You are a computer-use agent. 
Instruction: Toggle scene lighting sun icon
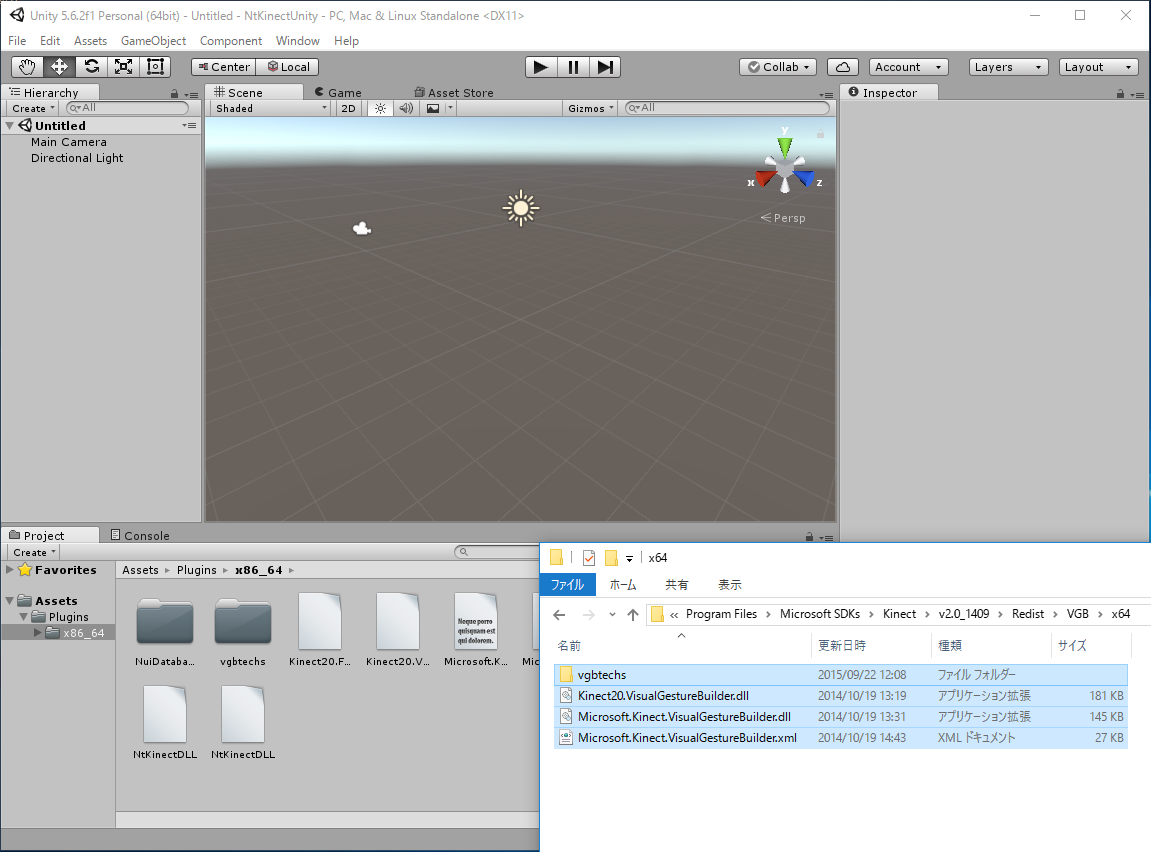click(380, 108)
